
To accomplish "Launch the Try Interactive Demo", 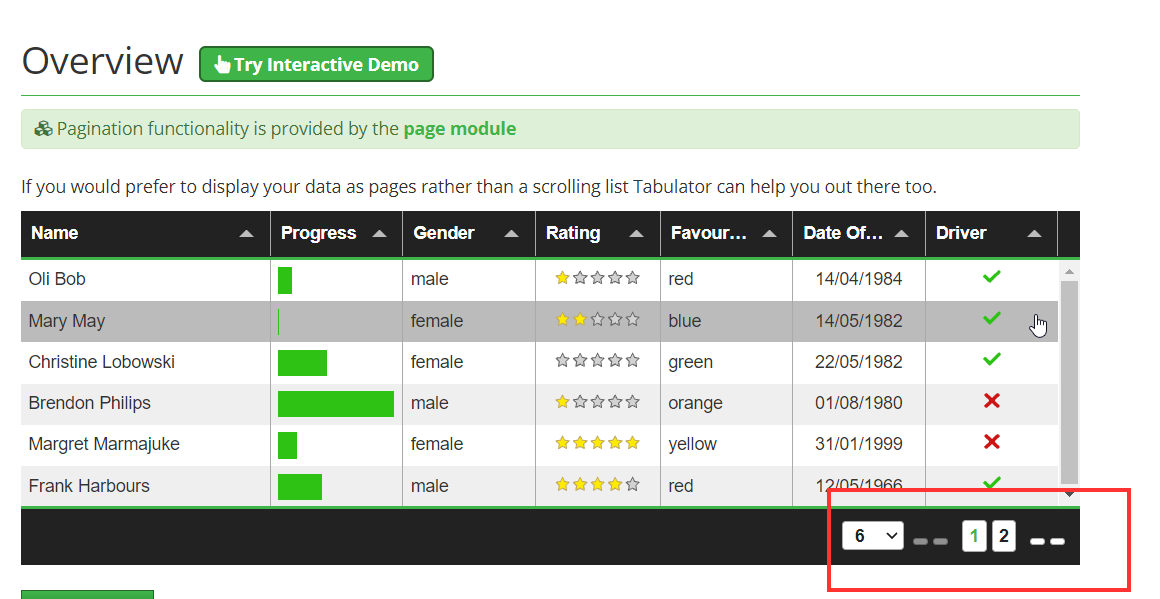I will tap(316, 64).
